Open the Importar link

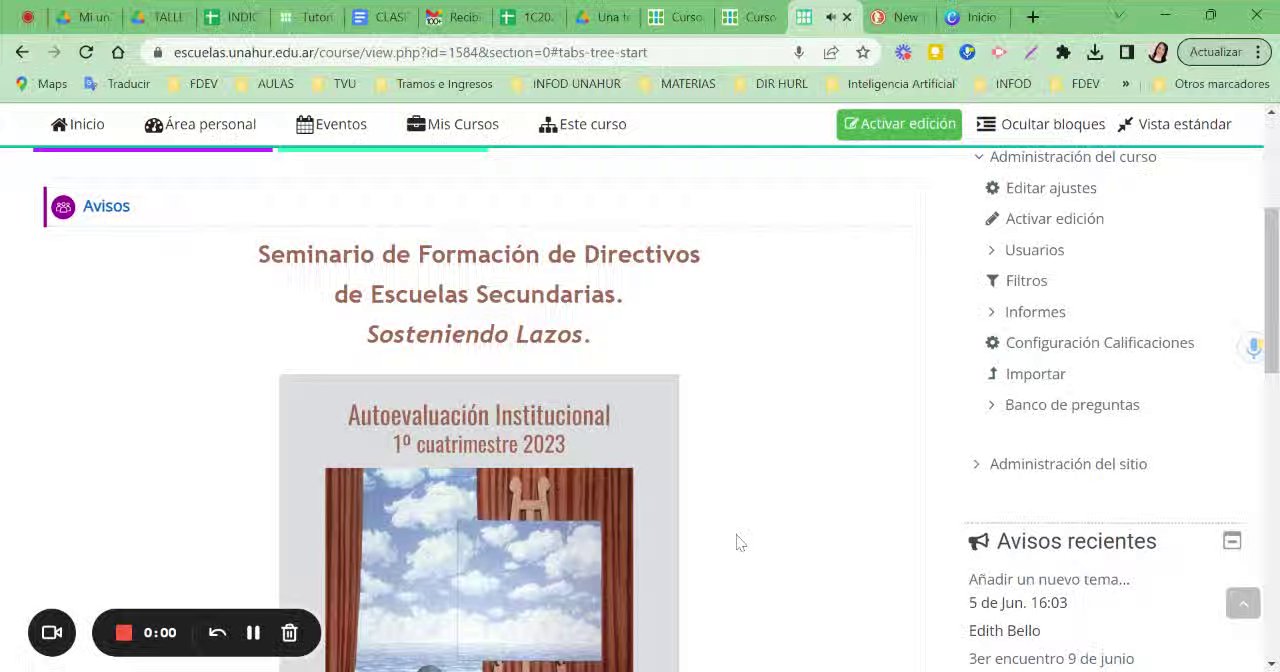1035,374
